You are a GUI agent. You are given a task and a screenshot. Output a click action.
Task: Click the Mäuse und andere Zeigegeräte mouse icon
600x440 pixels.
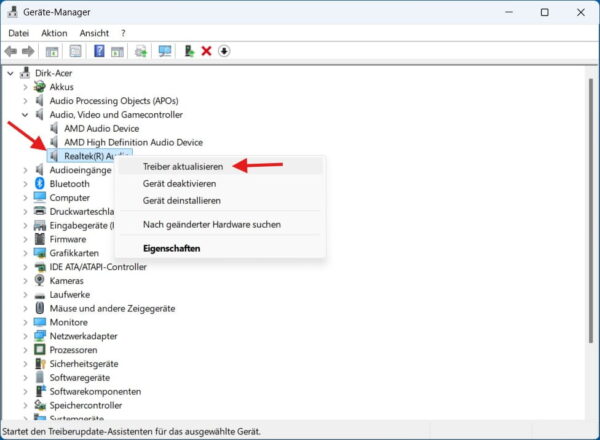39,308
